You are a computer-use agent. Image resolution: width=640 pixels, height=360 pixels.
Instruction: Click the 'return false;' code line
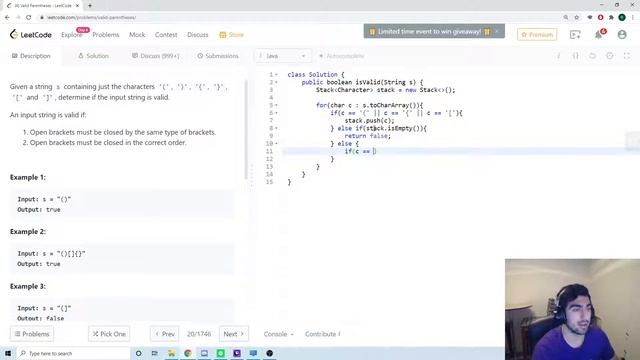pos(368,136)
